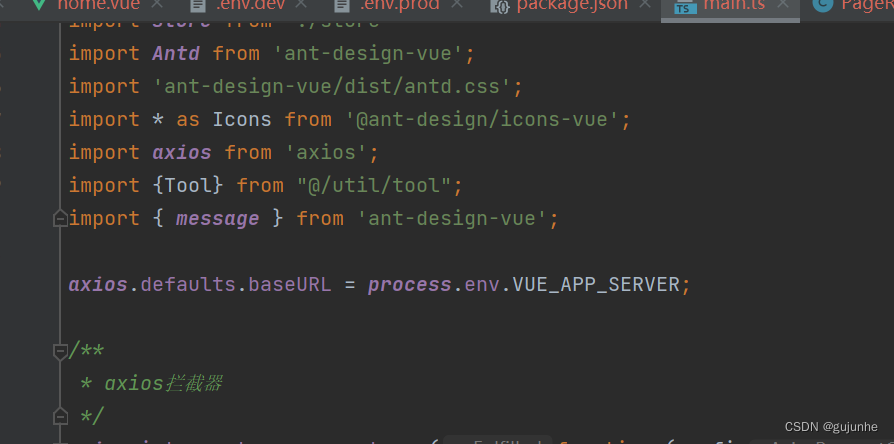Click the file icon on .env.dev tab
The height and width of the screenshot is (444, 894).
(x=199, y=5)
